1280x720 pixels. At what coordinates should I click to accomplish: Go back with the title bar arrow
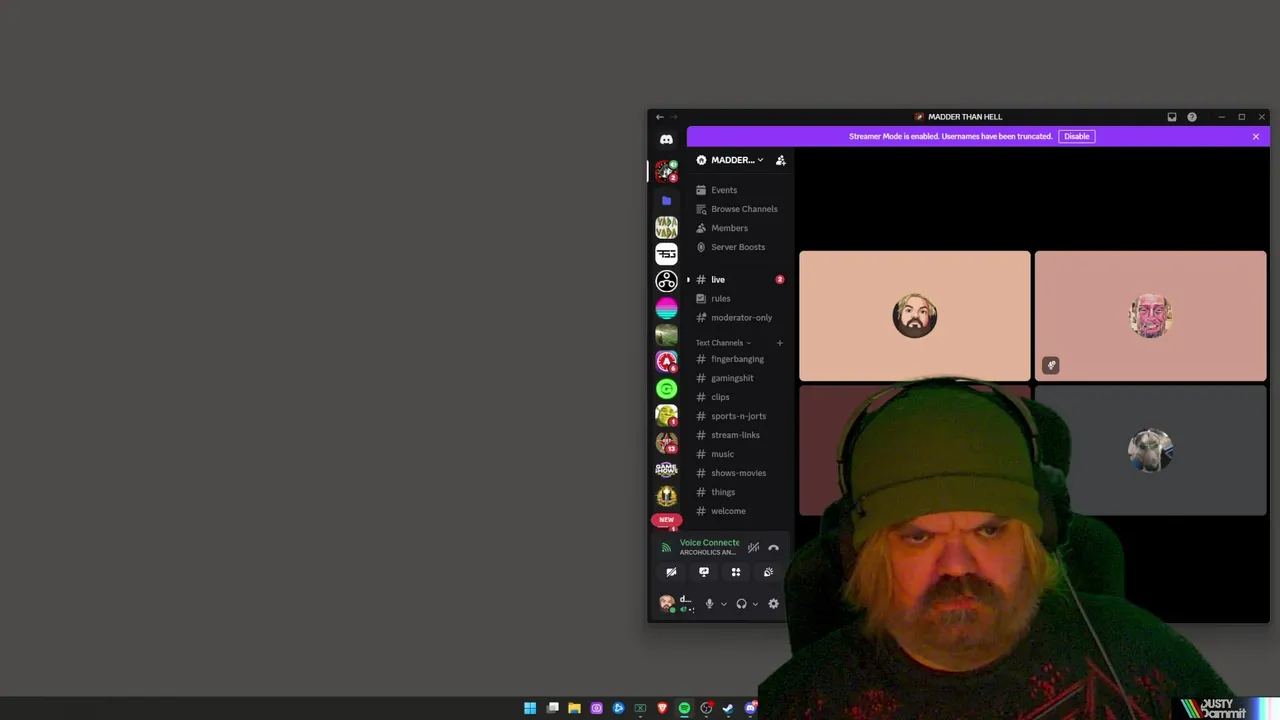click(x=659, y=117)
